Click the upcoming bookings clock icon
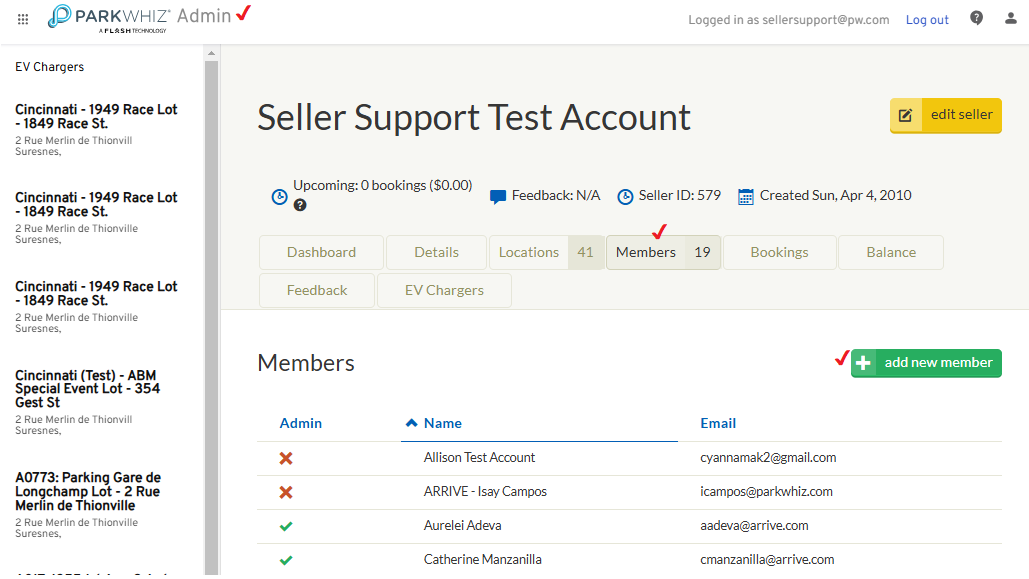The image size is (1029, 579). [280, 196]
